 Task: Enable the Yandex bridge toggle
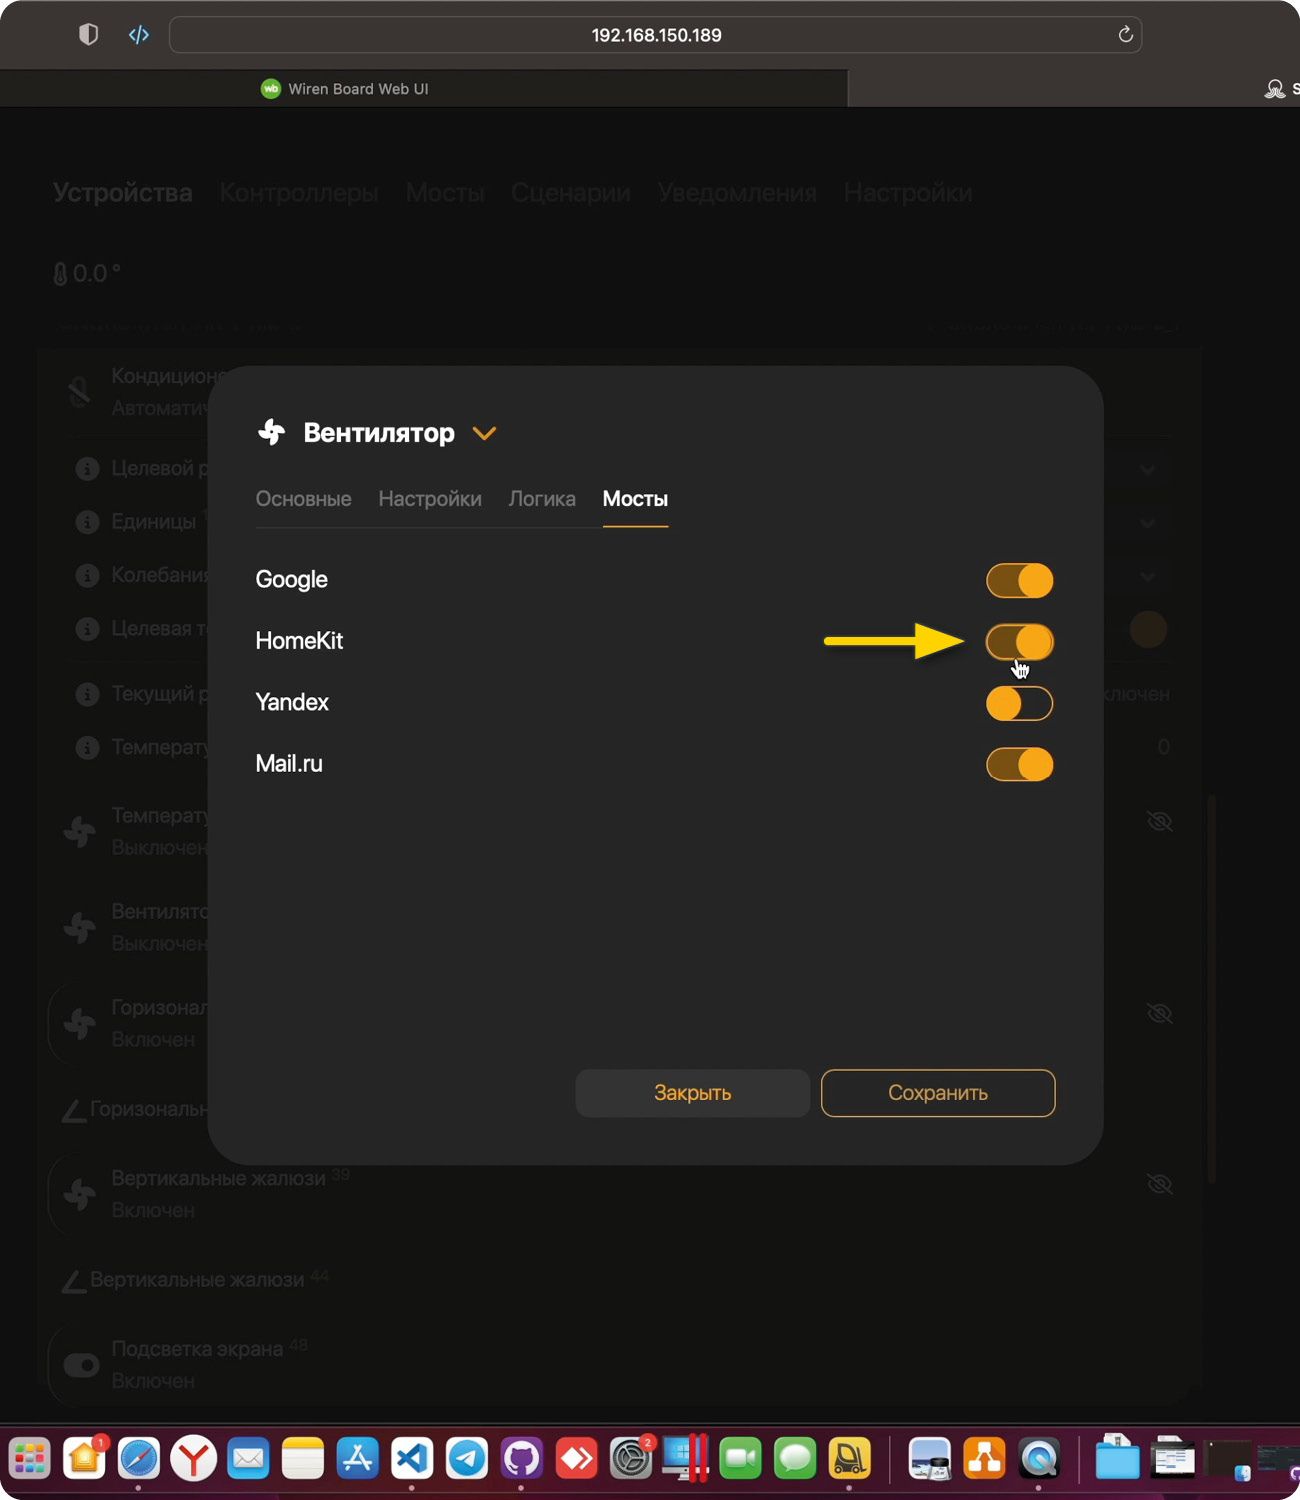tap(1019, 704)
